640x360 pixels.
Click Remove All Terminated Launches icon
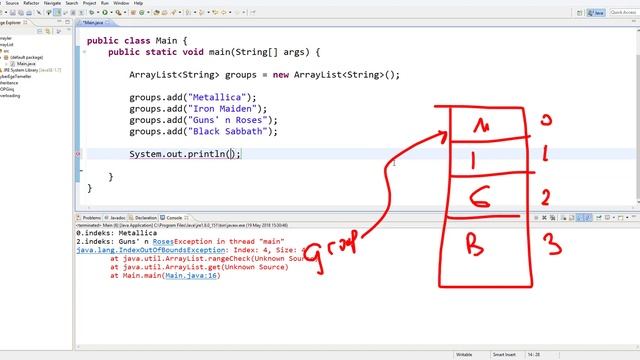tap(553, 218)
